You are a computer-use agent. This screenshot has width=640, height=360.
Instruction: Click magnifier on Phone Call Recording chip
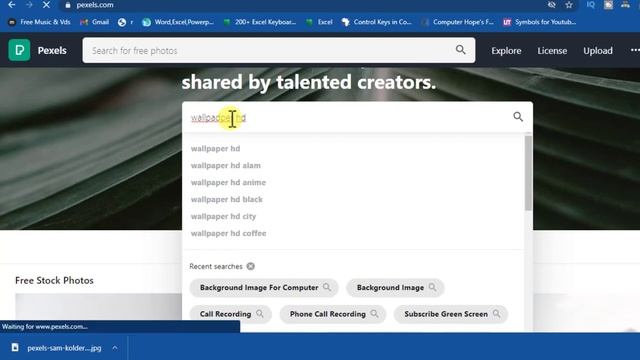pos(374,313)
